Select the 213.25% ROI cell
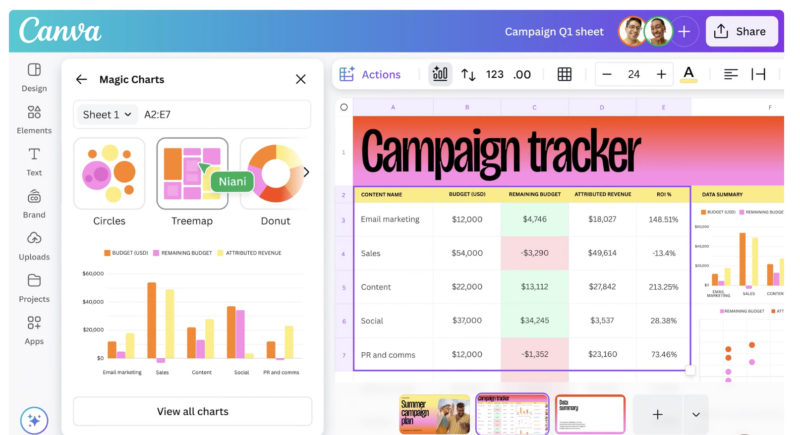 coord(663,287)
